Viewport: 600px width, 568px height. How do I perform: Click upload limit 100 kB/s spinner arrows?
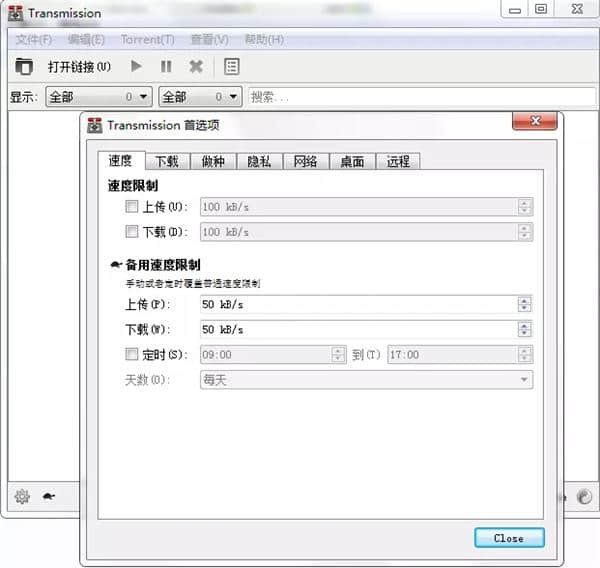pos(525,207)
